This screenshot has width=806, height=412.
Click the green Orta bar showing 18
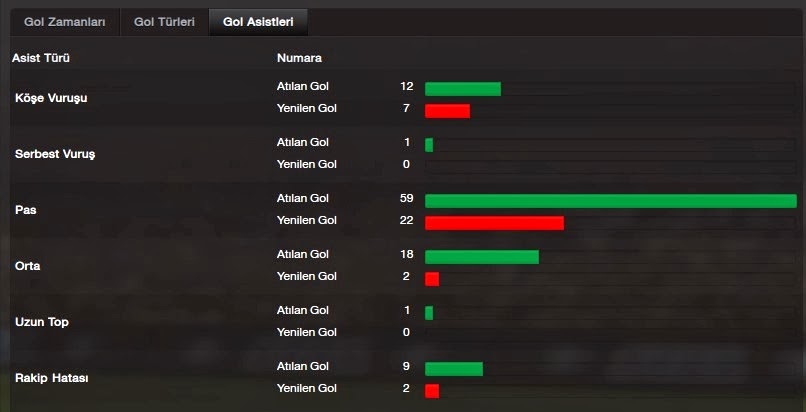pos(482,257)
